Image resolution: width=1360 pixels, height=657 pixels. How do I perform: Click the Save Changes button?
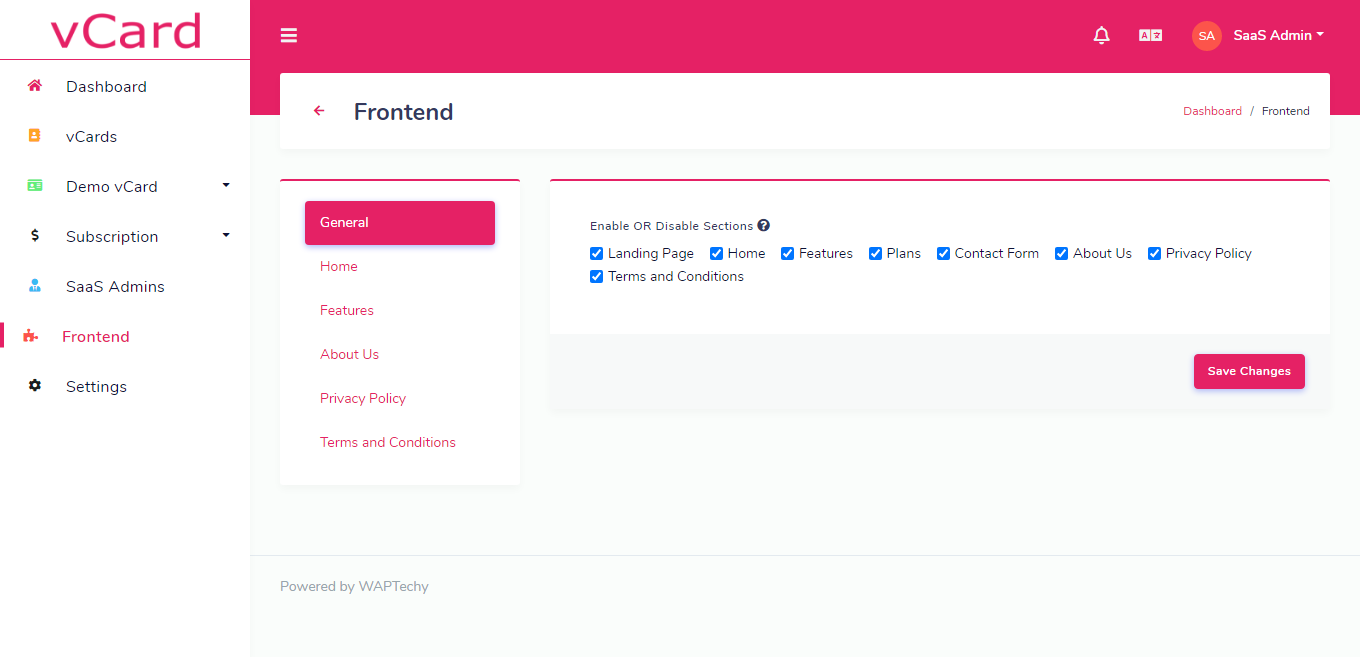1249,371
